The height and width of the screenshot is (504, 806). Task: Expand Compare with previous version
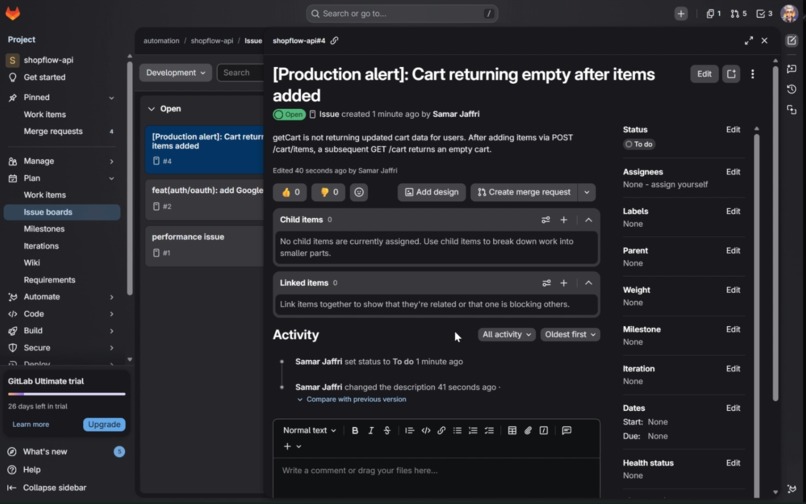[352, 399]
